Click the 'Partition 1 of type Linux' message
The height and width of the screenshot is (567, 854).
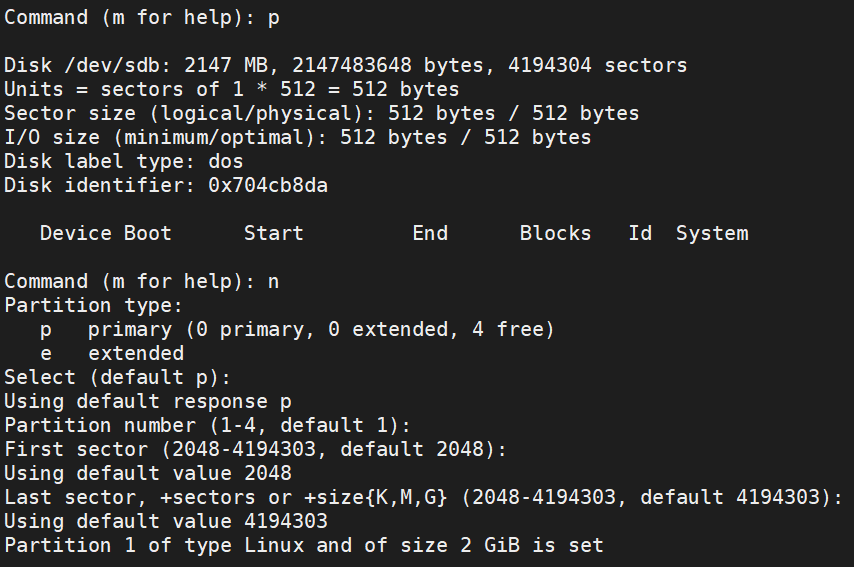pos(304,545)
